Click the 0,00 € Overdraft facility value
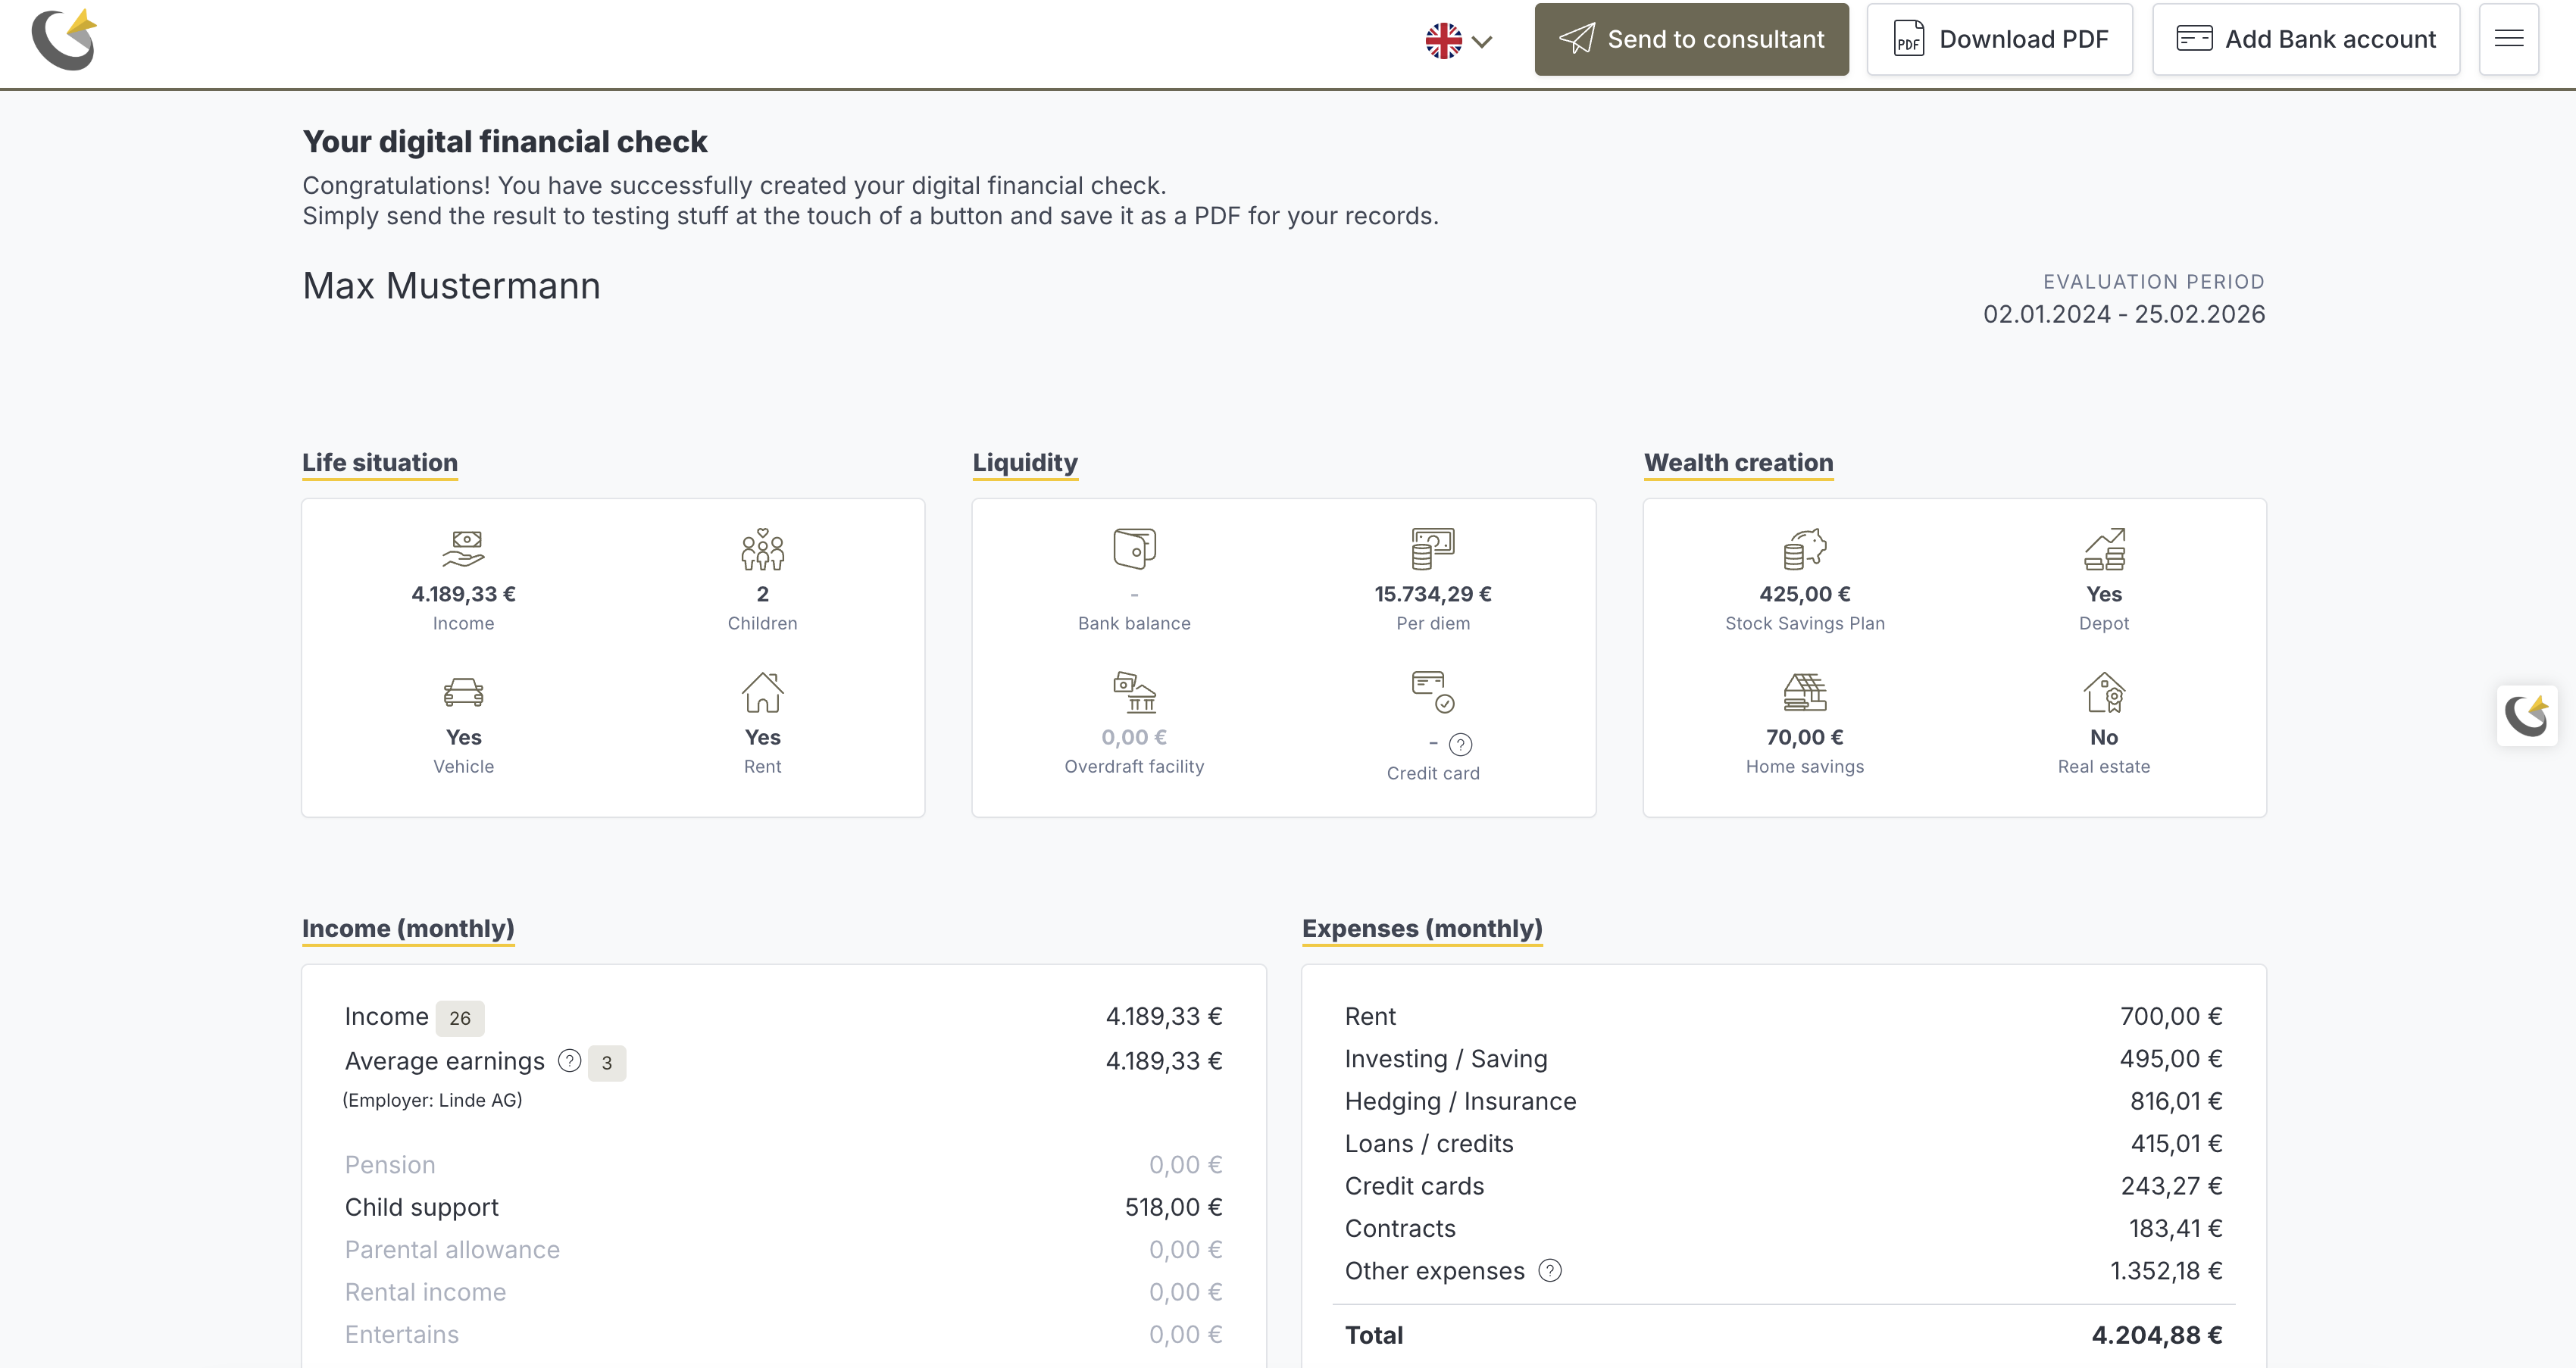The height and width of the screenshot is (1368, 2576). [1134, 737]
